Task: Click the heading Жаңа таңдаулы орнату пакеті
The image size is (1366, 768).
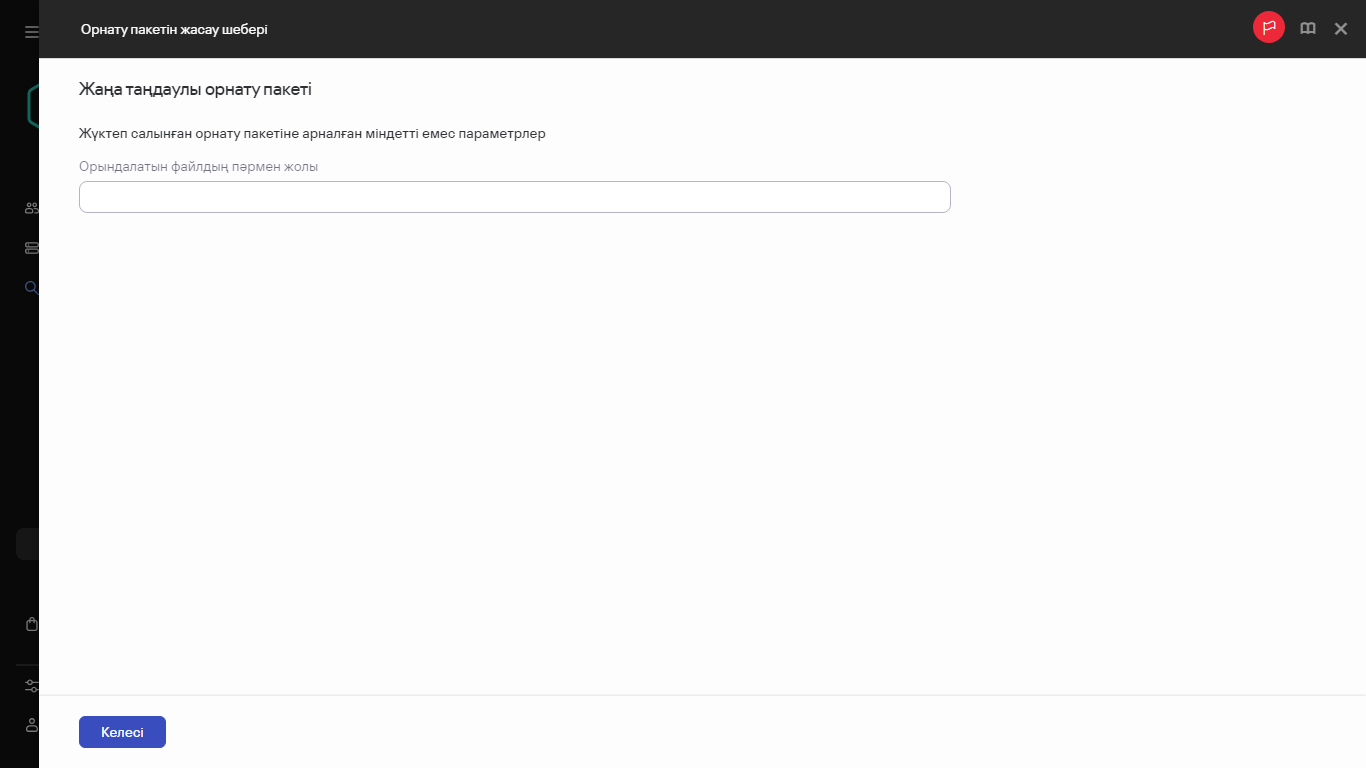Action: point(195,89)
